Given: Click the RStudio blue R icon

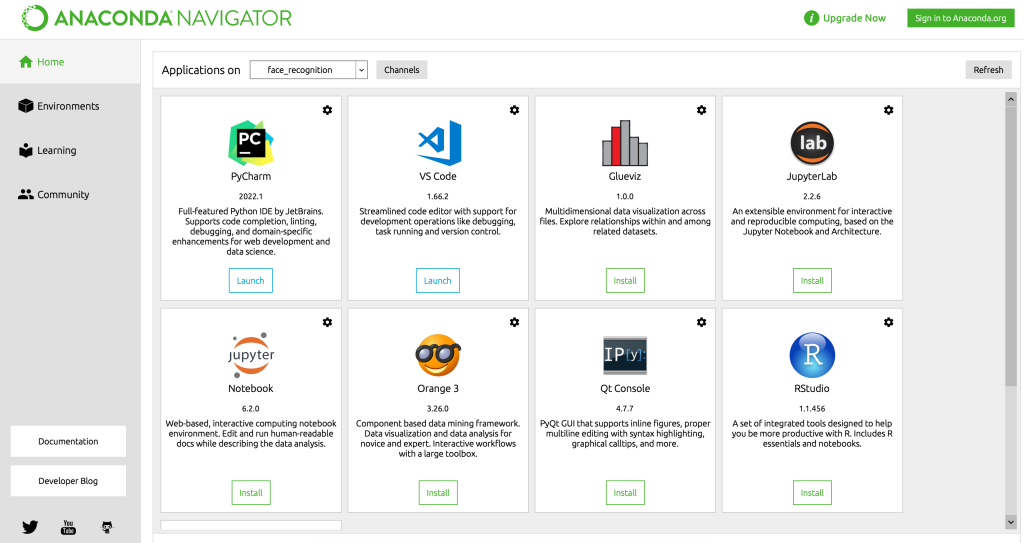Looking at the screenshot, I should click(812, 356).
